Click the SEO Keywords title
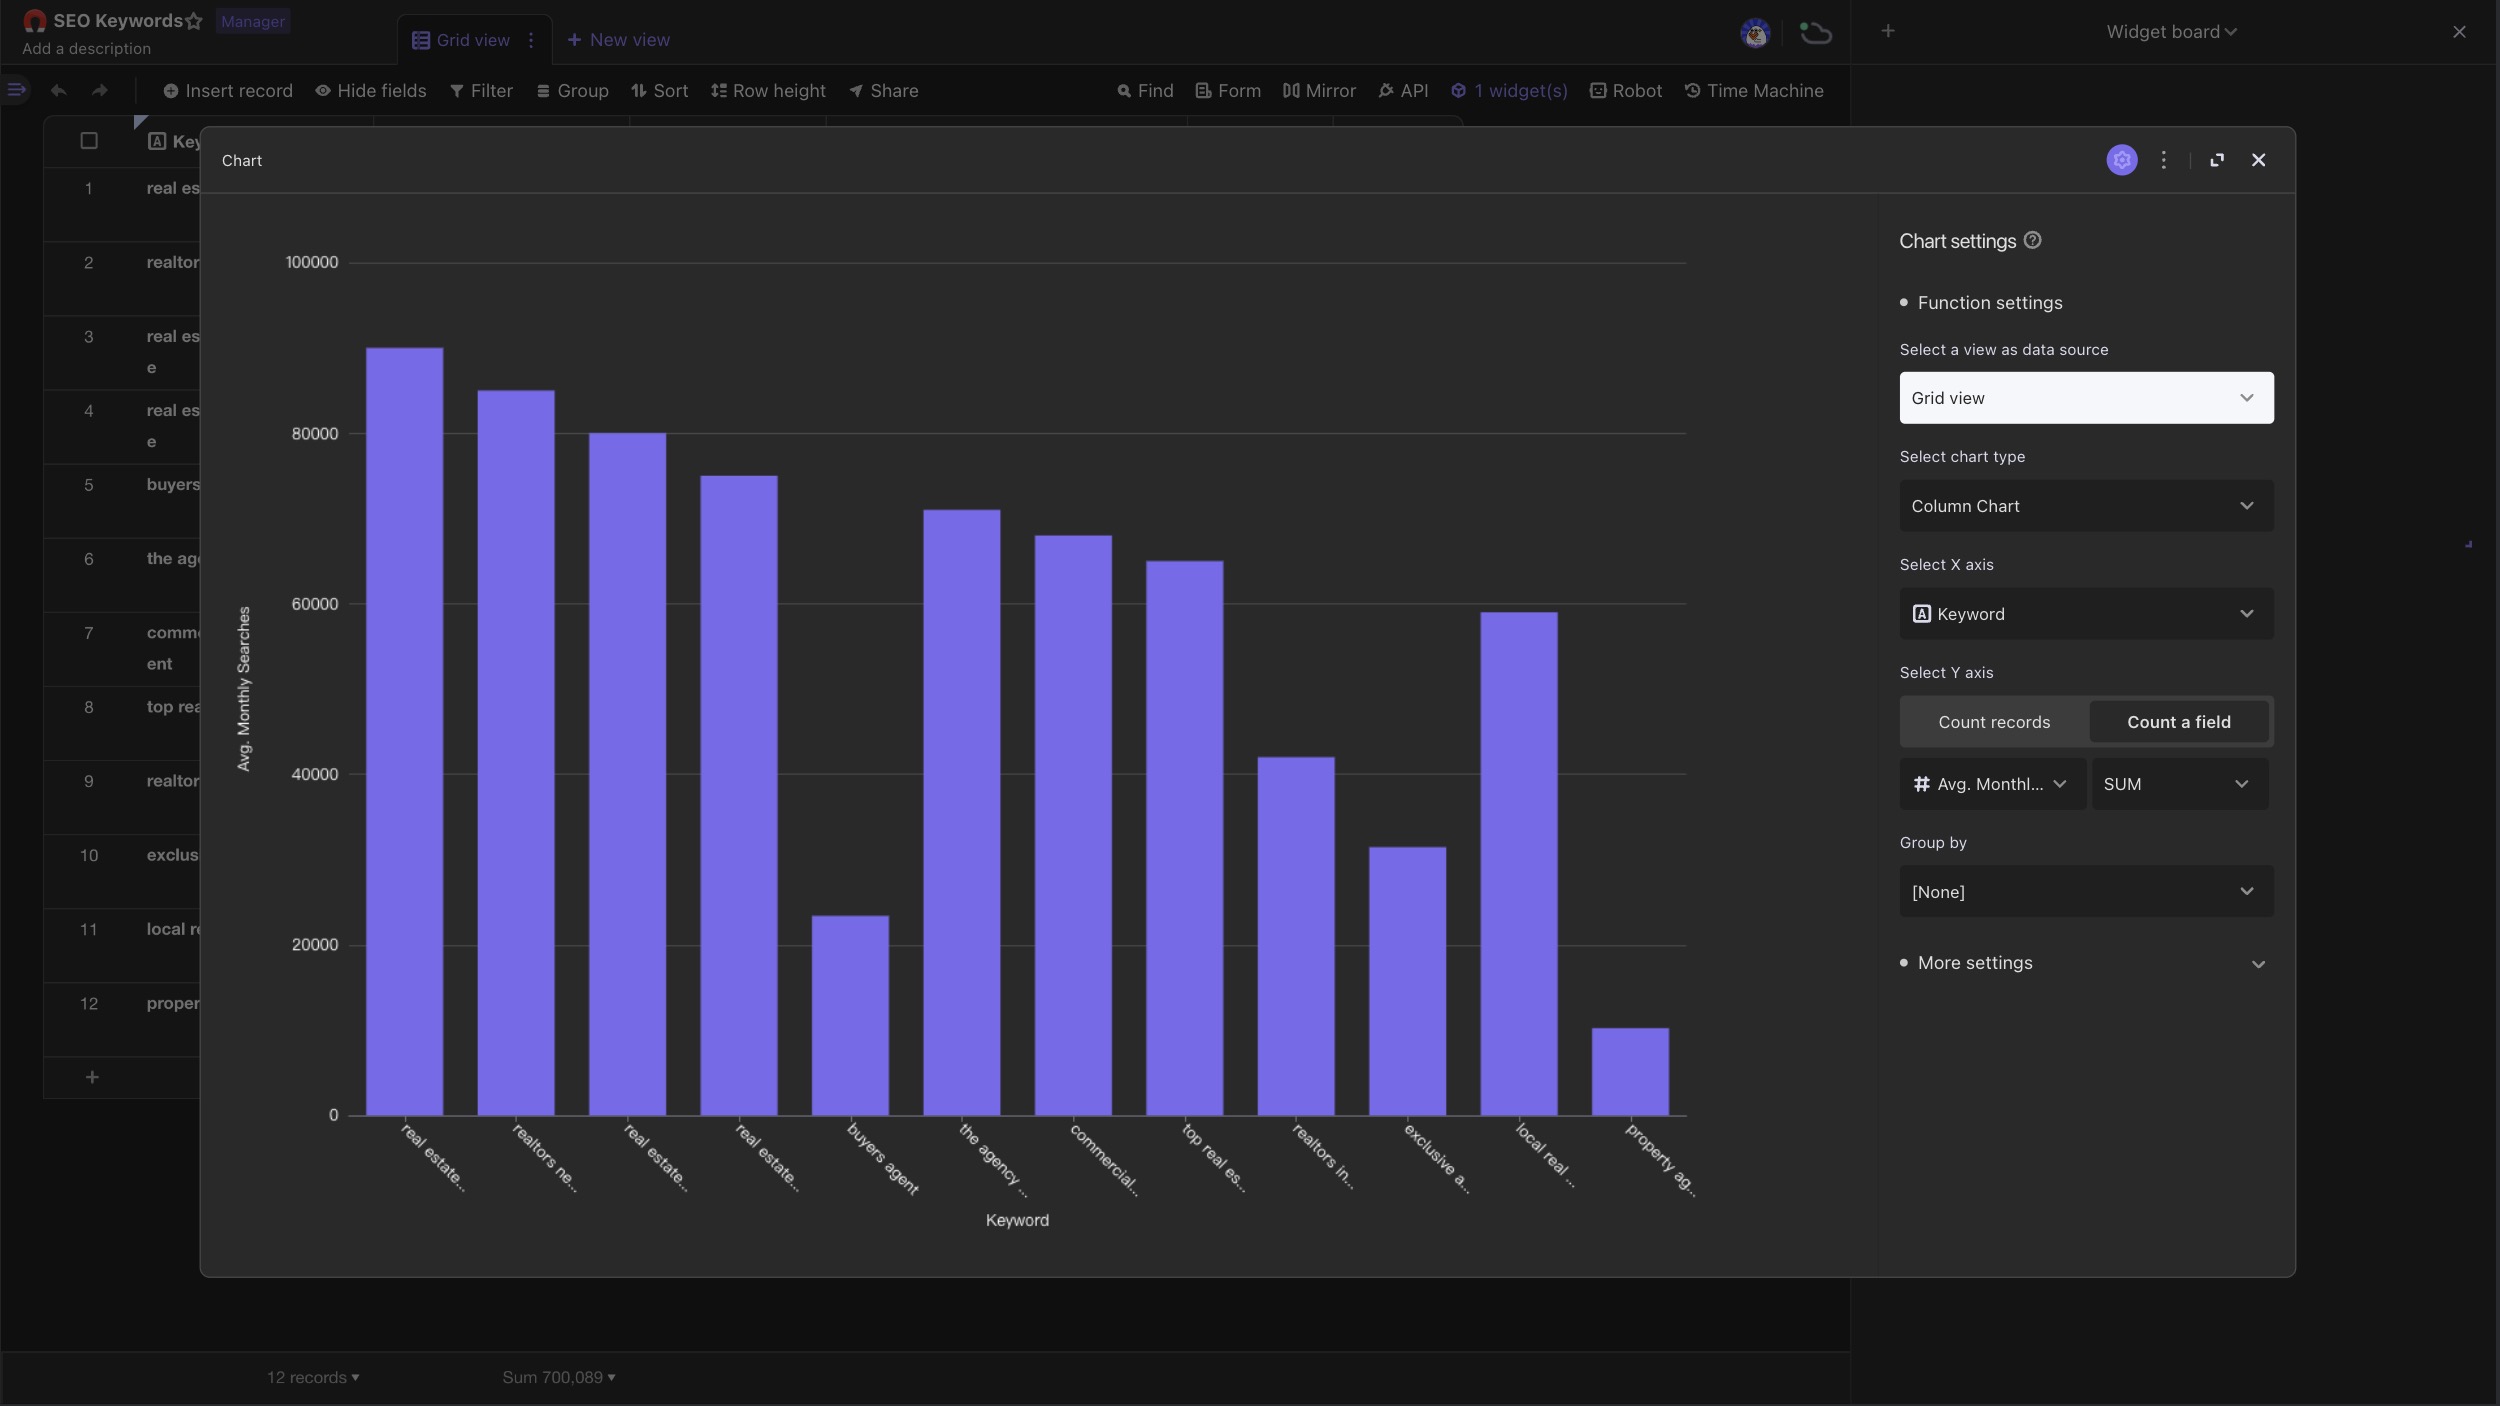The width and height of the screenshot is (2500, 1406). 118,21
